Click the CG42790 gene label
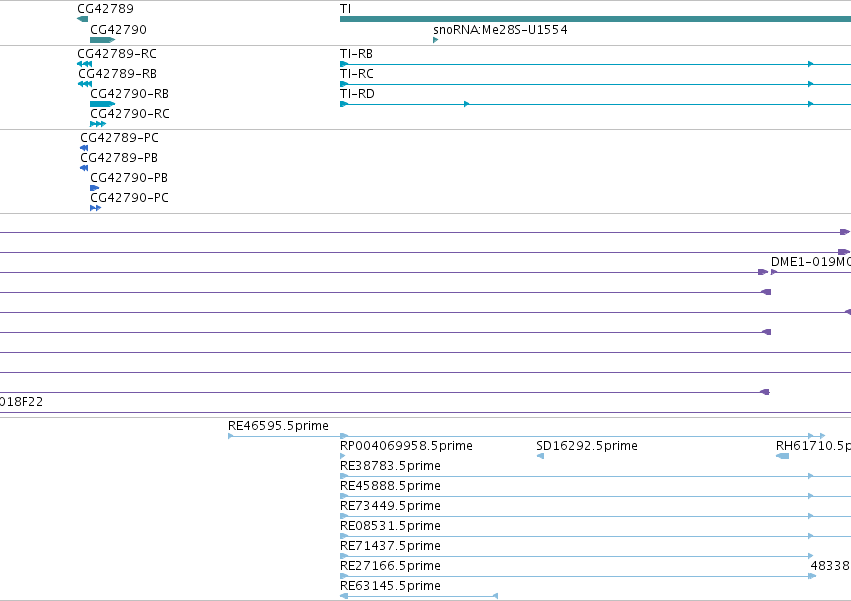Screen dimensions: 851x601 pyautogui.click(x=118, y=29)
